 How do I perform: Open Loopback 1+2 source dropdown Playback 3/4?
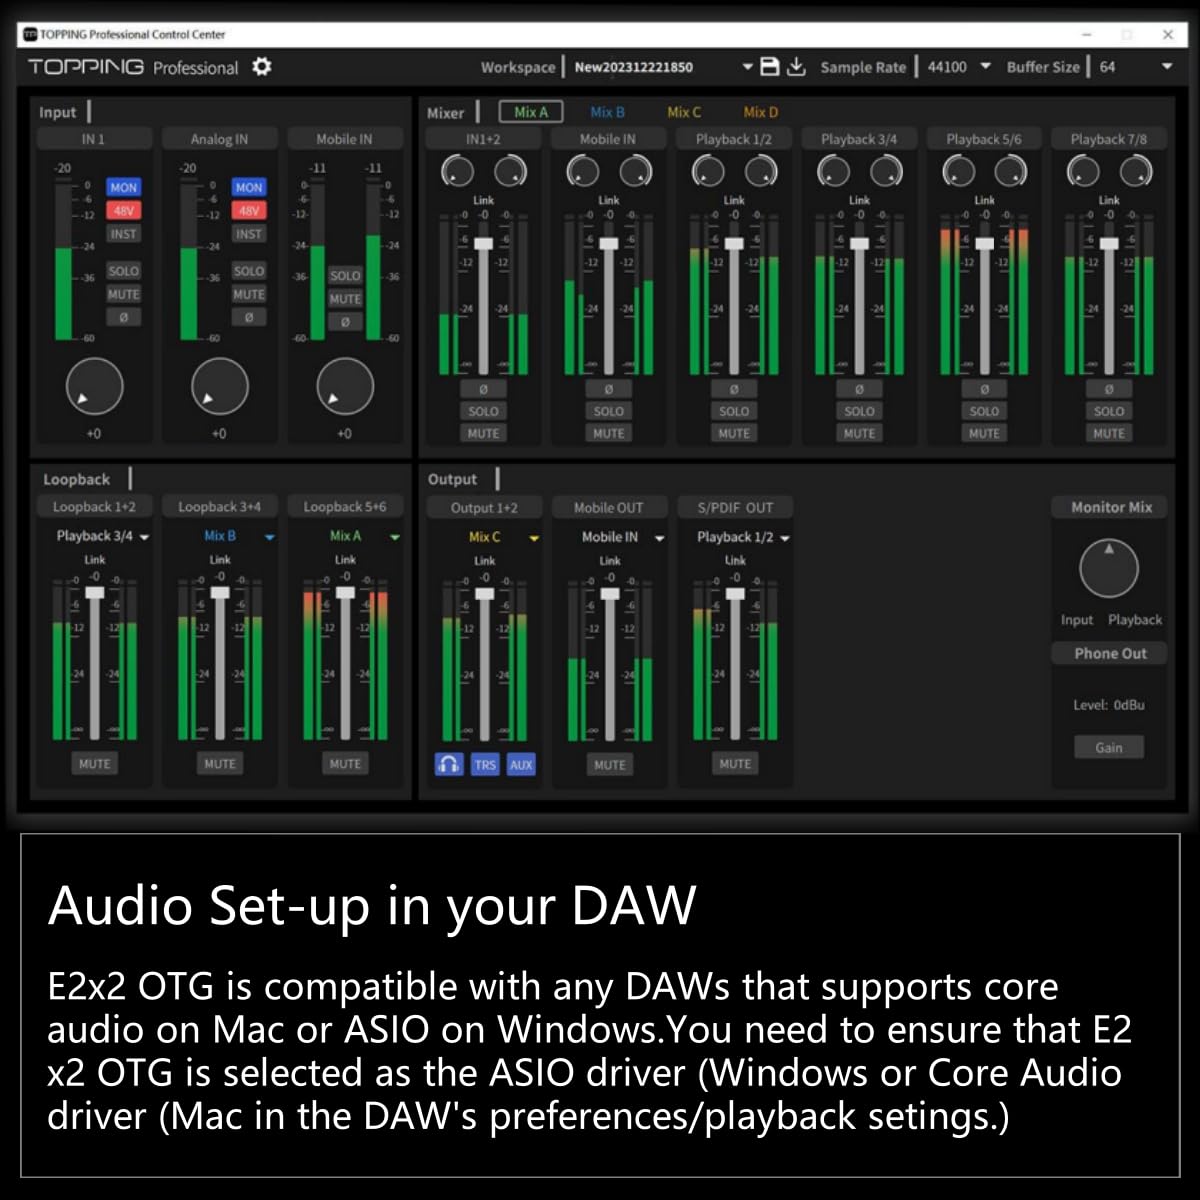(103, 536)
